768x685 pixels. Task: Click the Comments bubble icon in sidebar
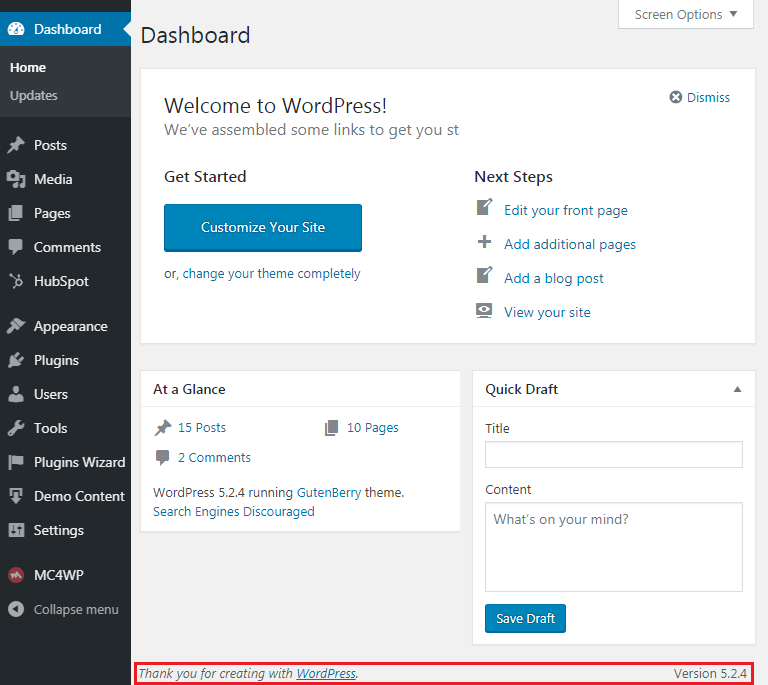tap(16, 247)
